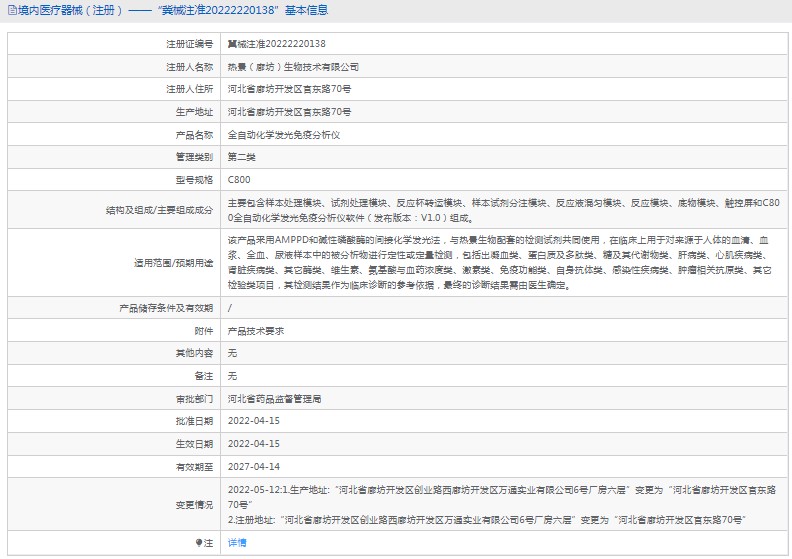Click the 生效日期 value 2022-04-15

254,443
